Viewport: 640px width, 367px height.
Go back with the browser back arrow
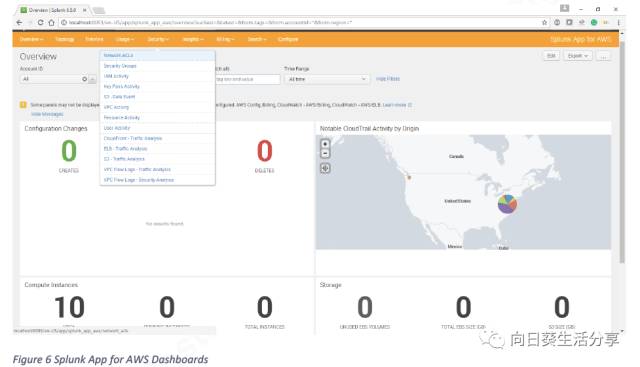19,23
